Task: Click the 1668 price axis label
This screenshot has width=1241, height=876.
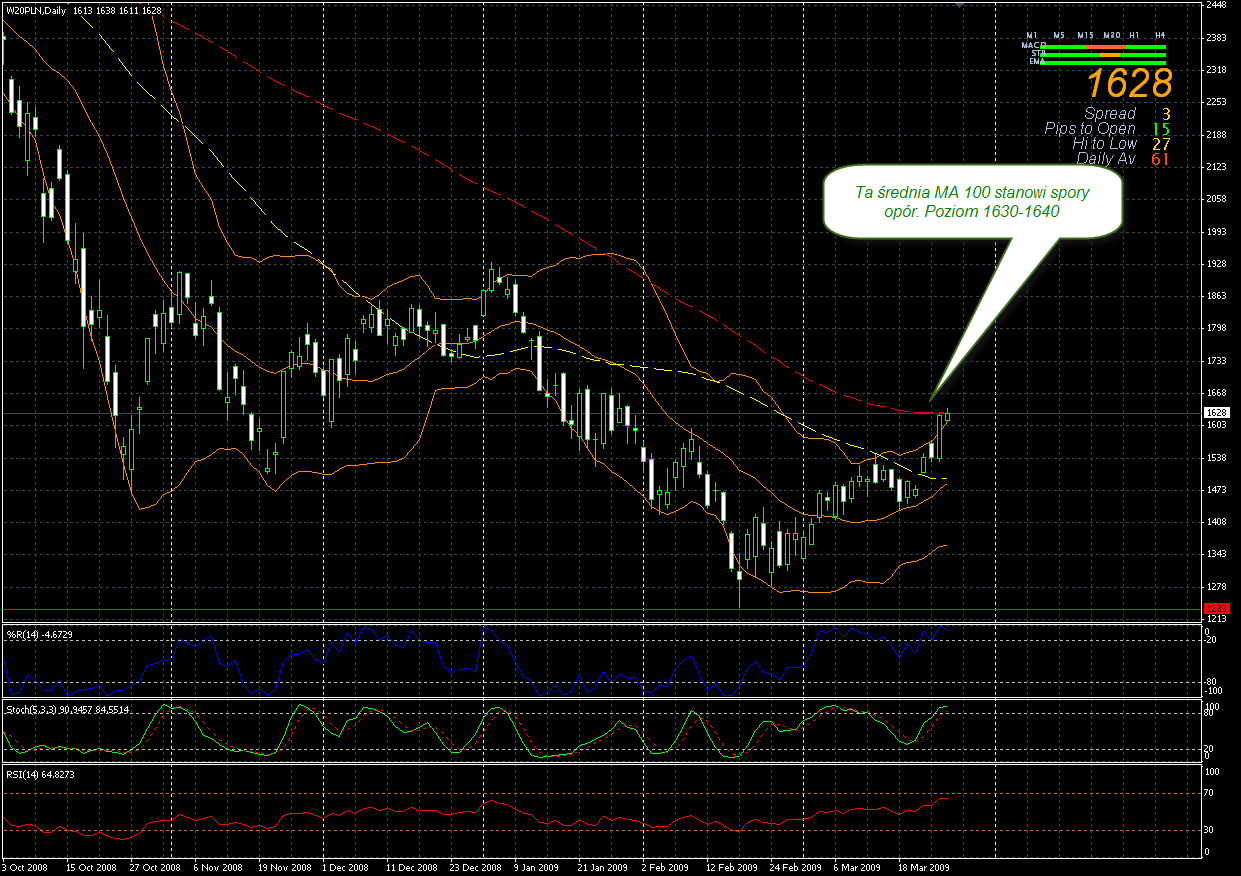Action: [x=1216, y=393]
